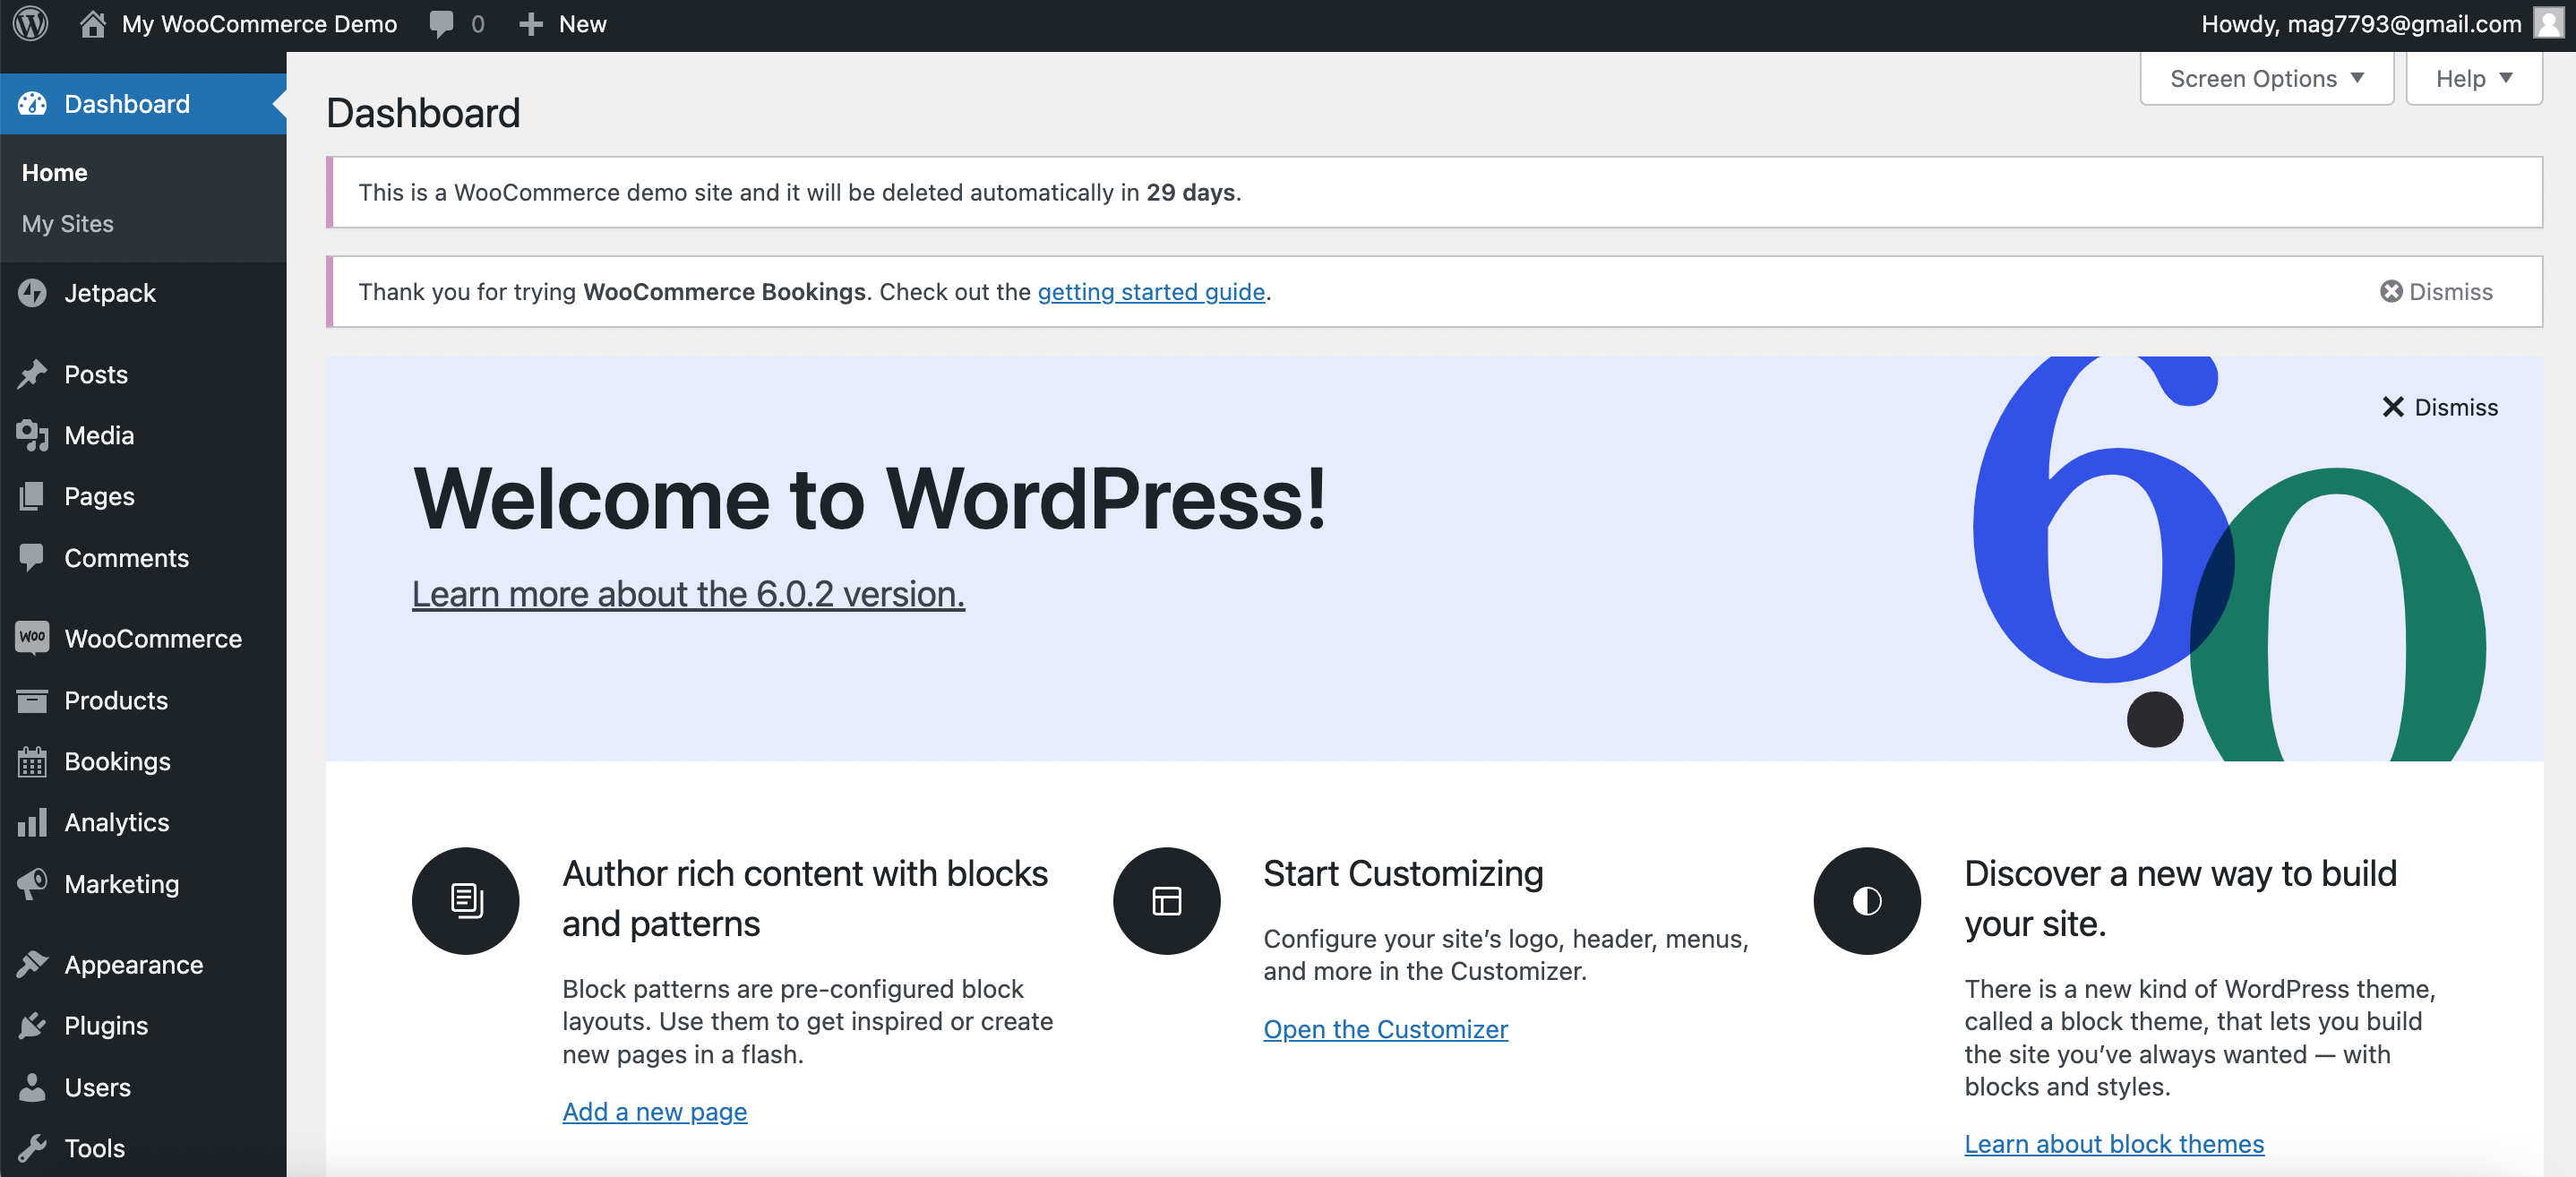Expand the Help dropdown
This screenshot has width=2576, height=1177.
(x=2474, y=79)
